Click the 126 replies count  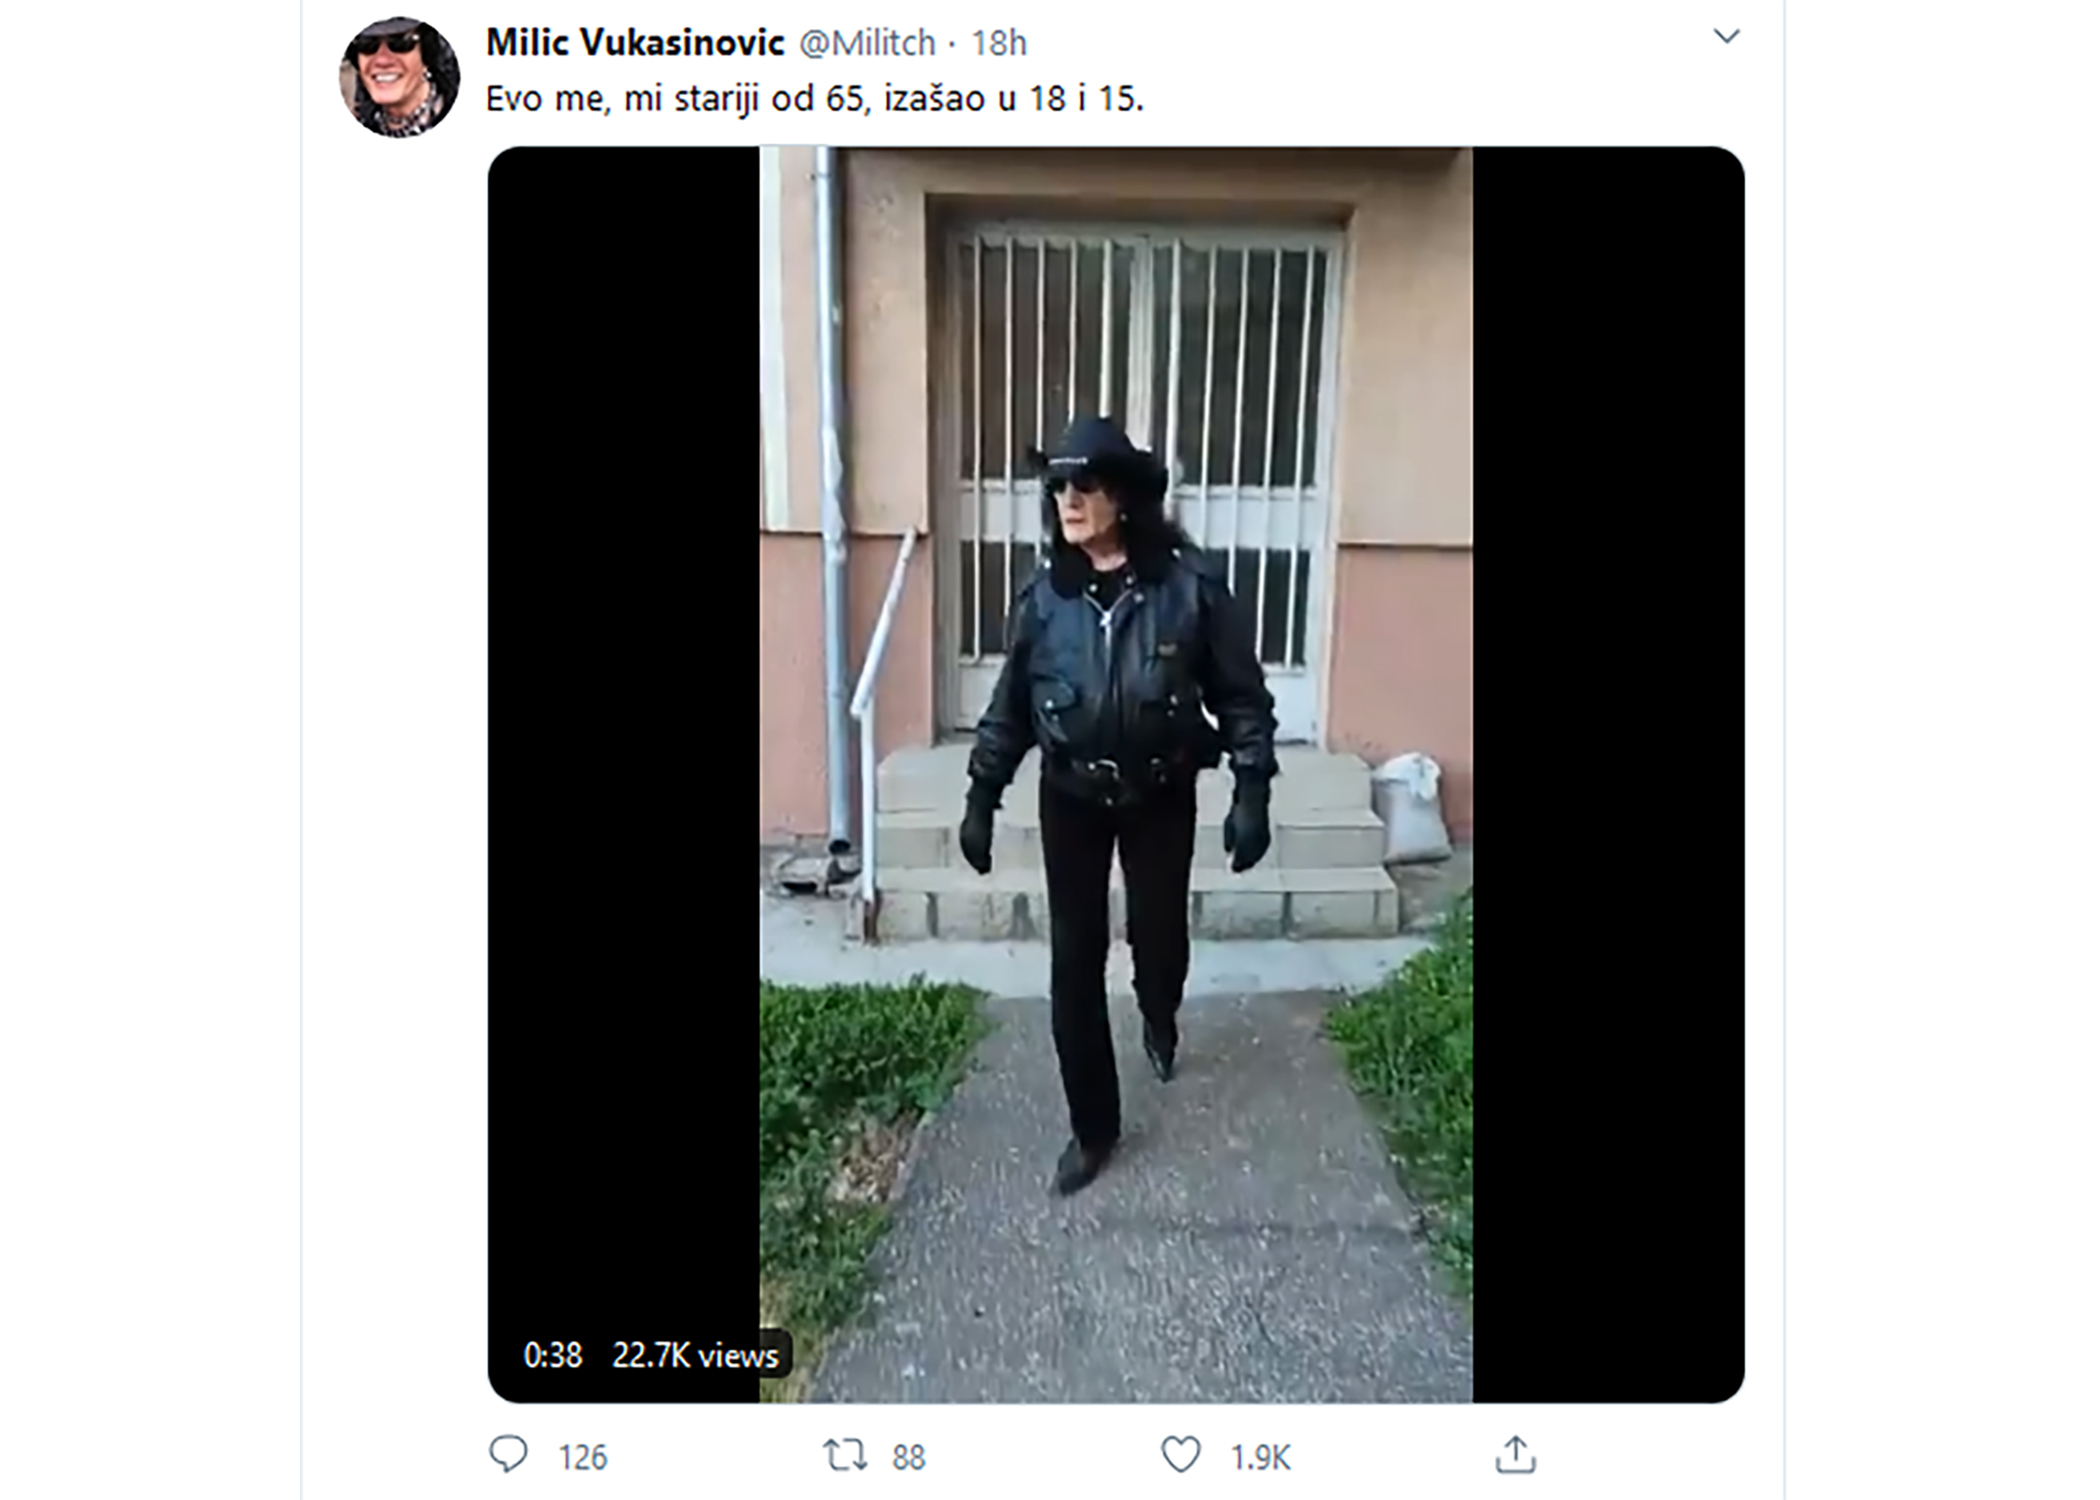click(583, 1457)
